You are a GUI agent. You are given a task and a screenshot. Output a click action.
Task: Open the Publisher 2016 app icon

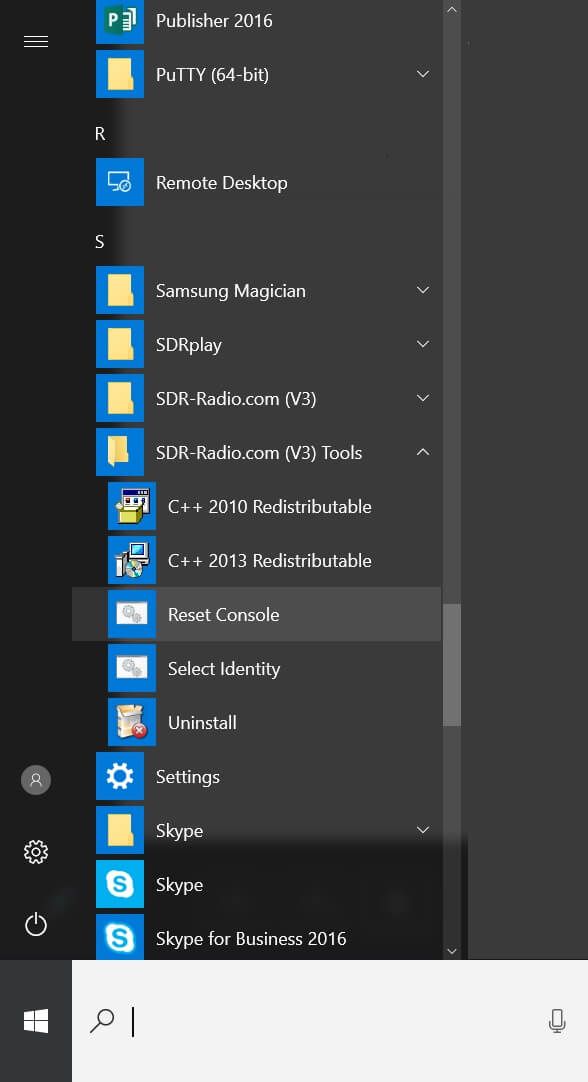[x=119, y=21]
